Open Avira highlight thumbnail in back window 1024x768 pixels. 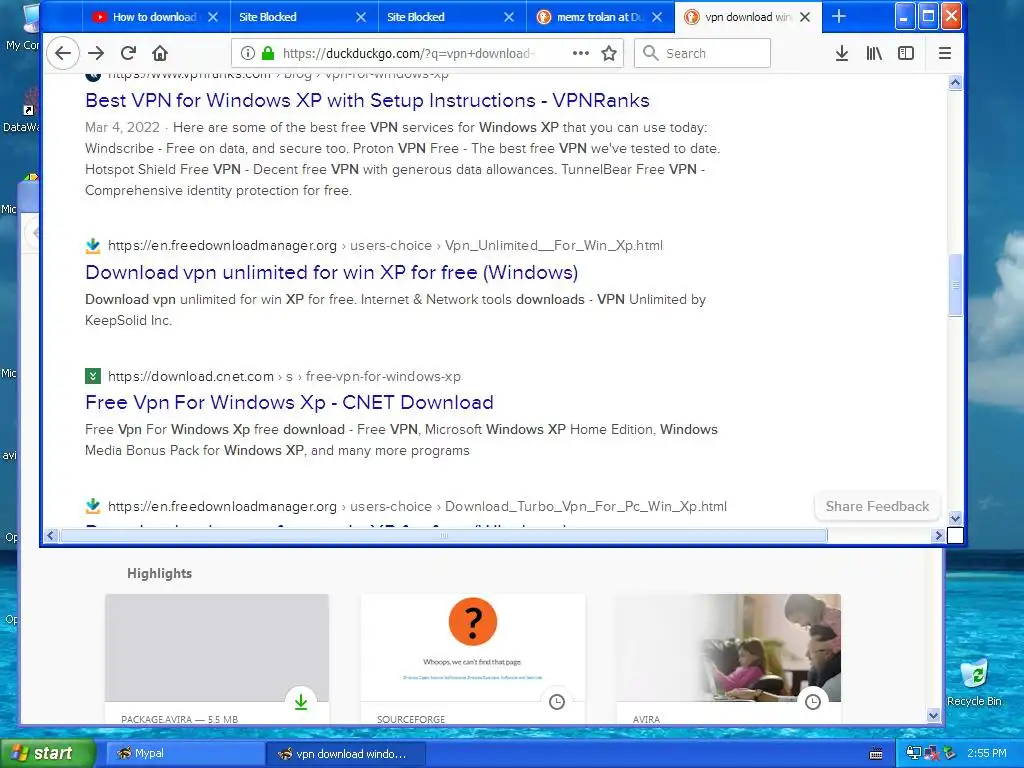tap(728, 648)
